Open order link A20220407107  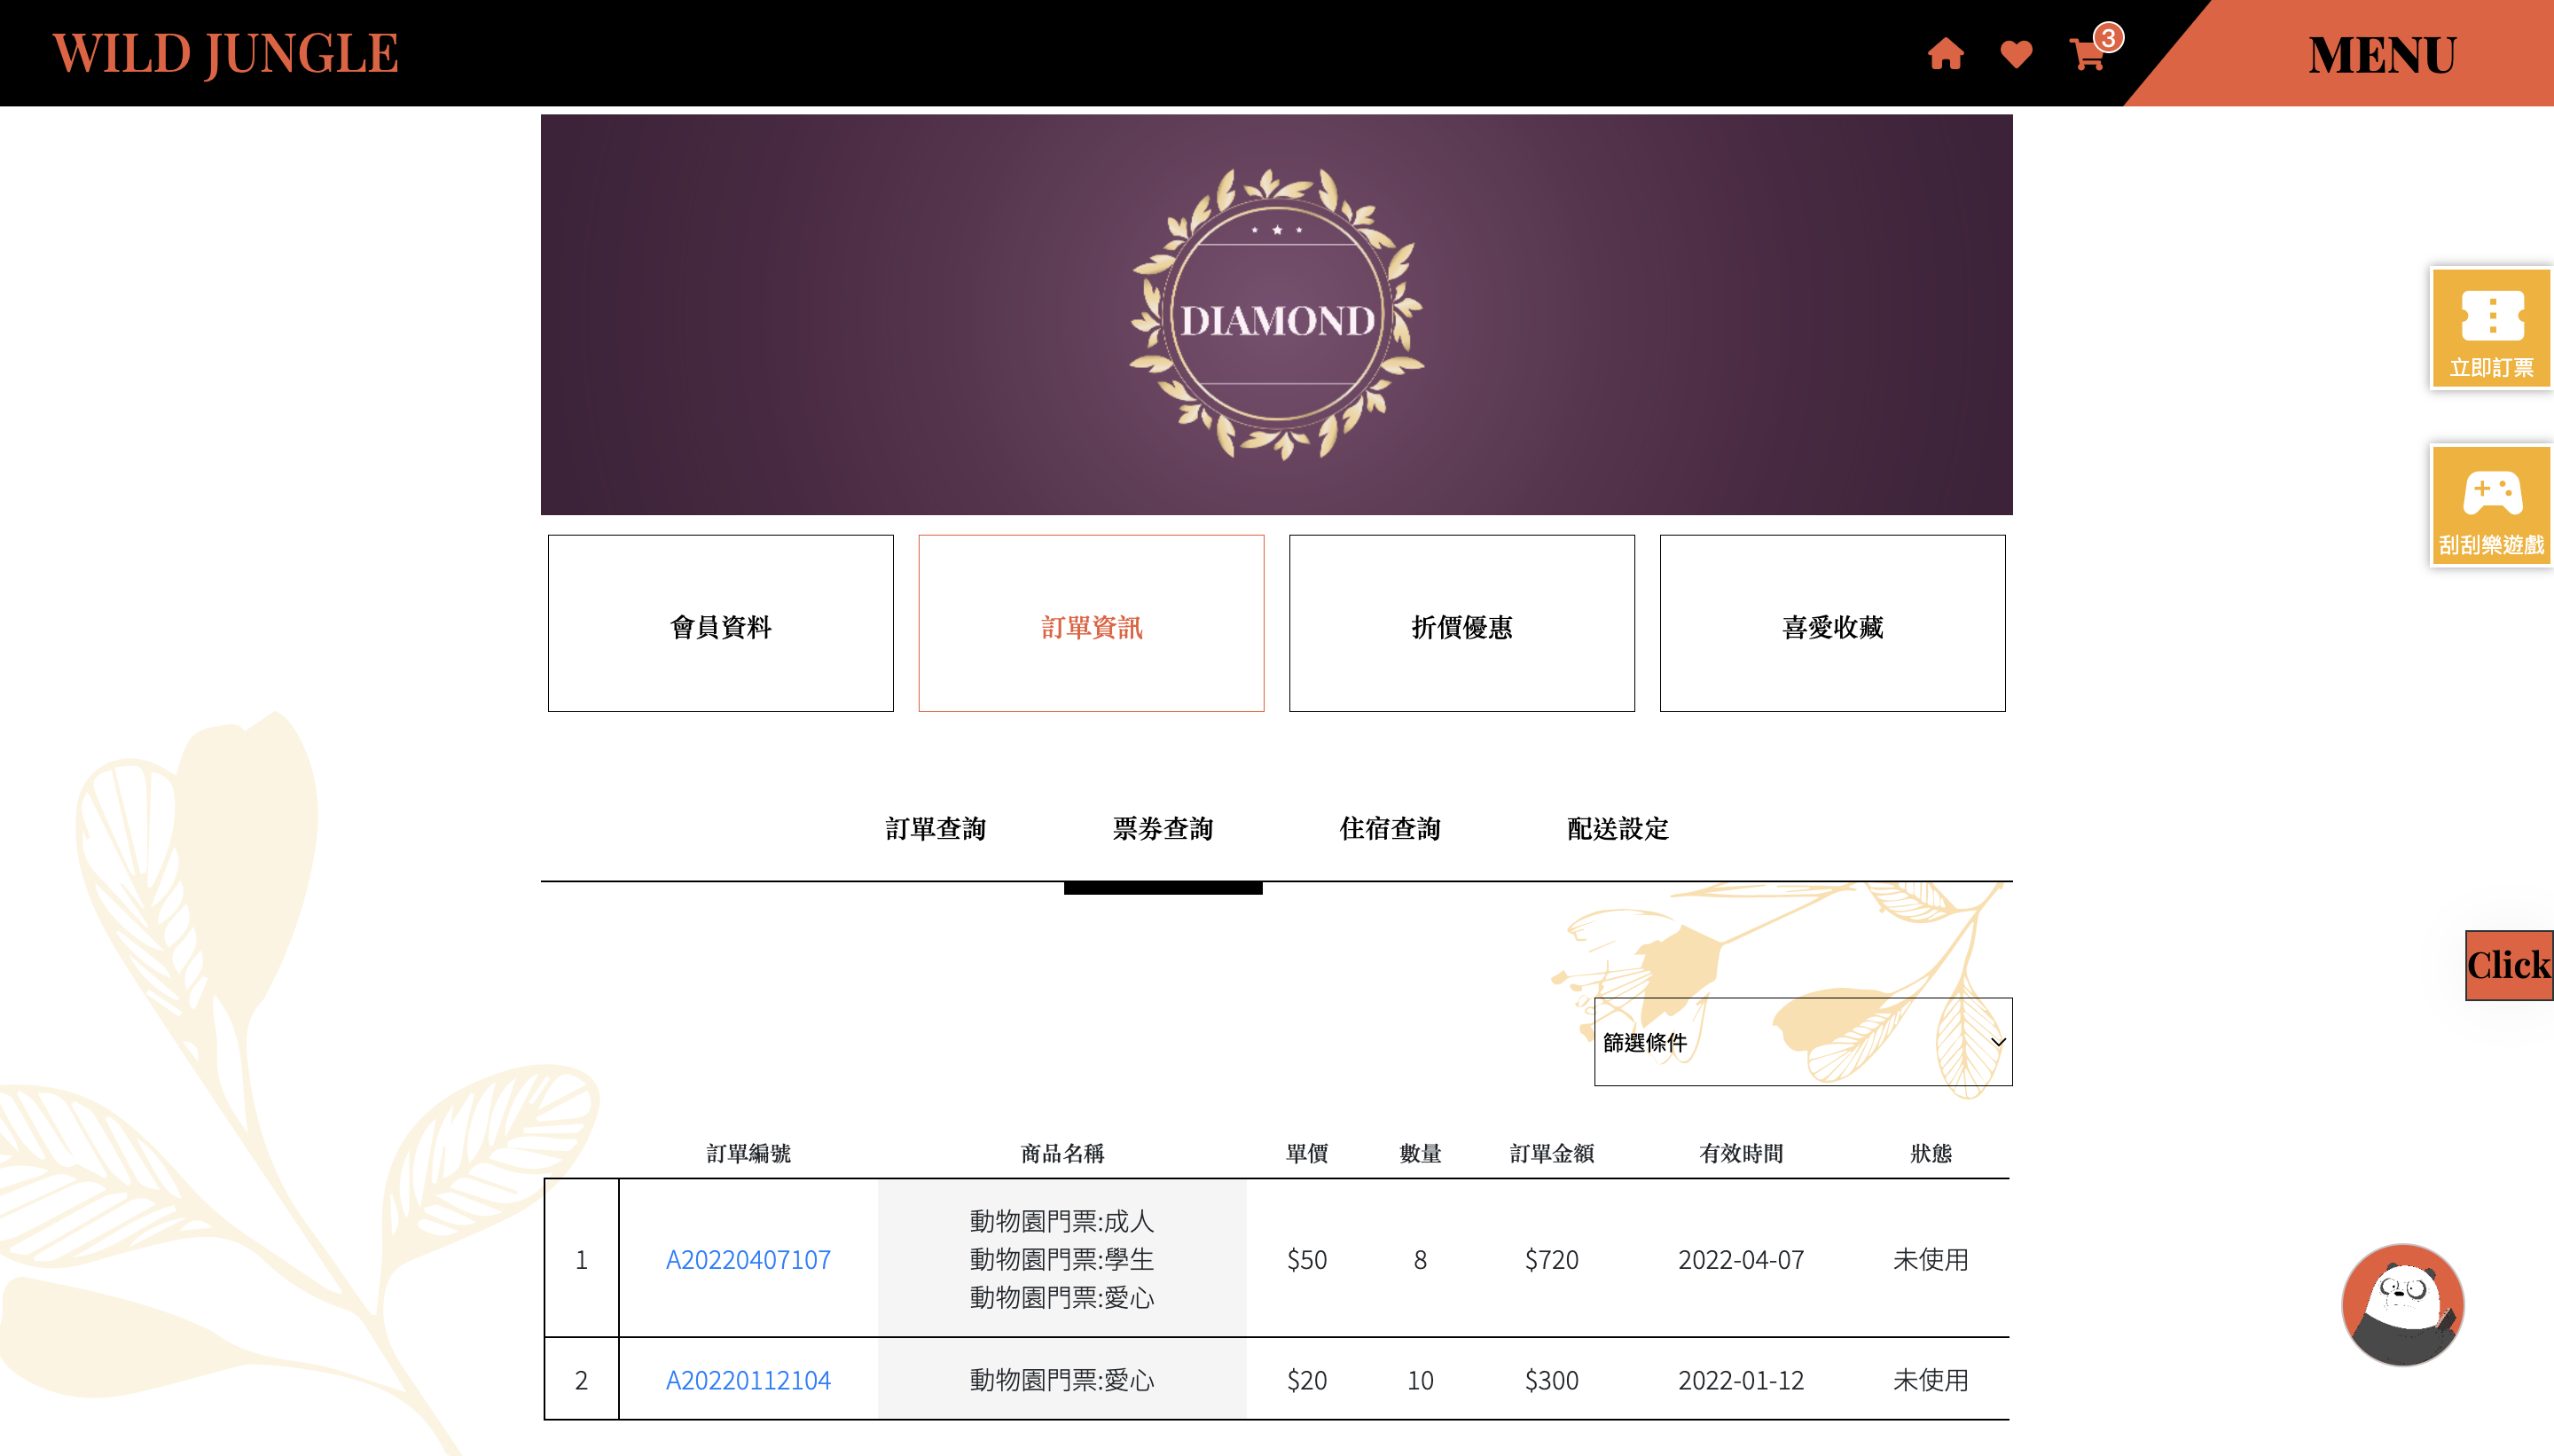748,1260
